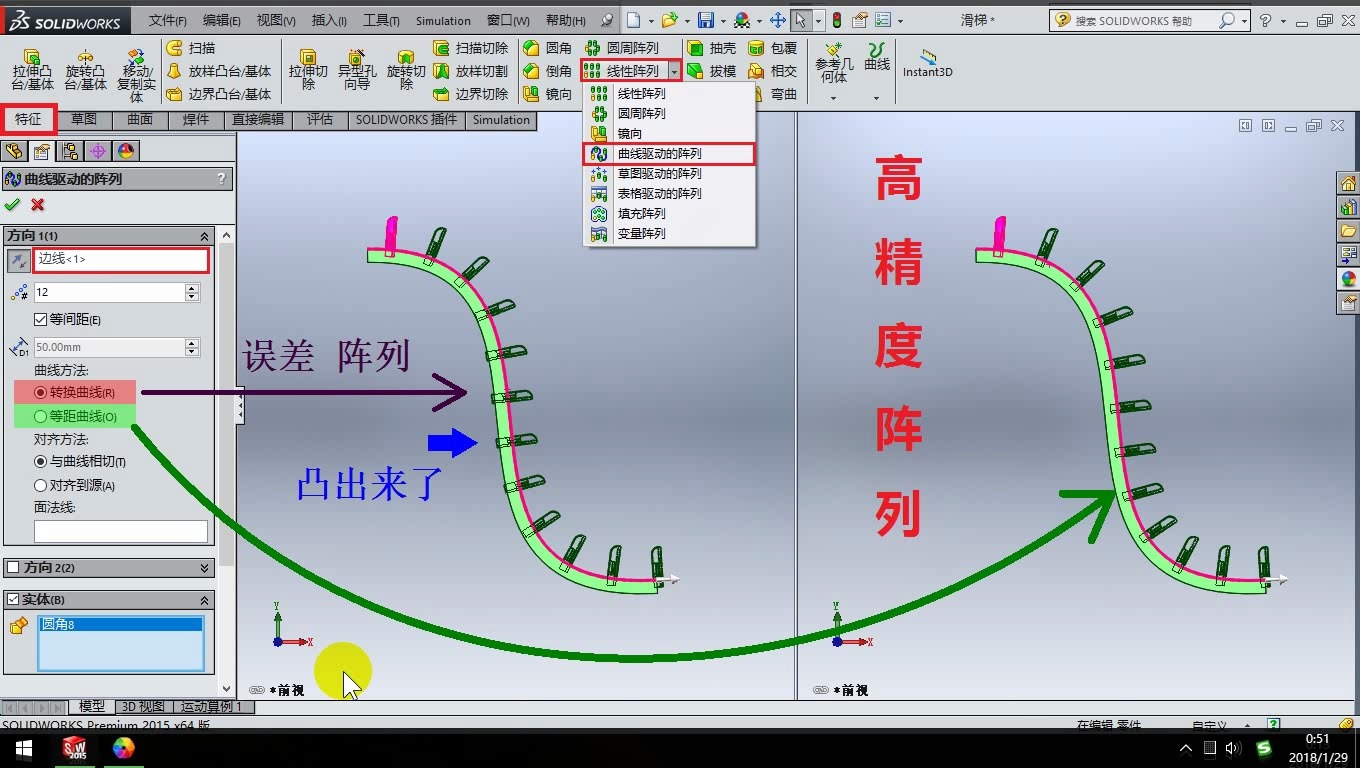
Task: Cancel the pattern with red X
Action: 36,204
